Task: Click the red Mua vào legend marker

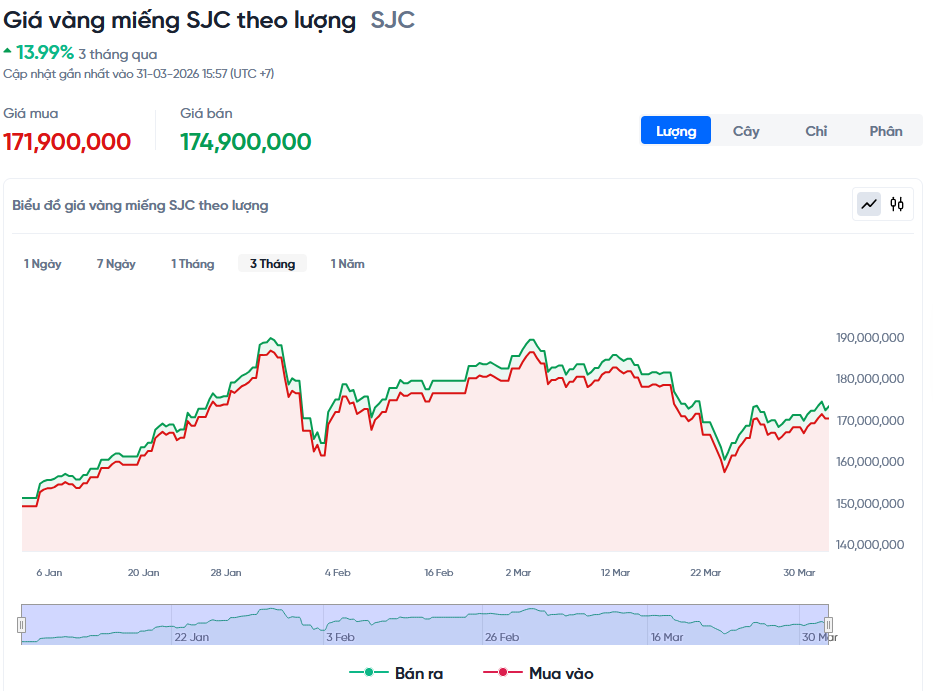Action: [502, 673]
